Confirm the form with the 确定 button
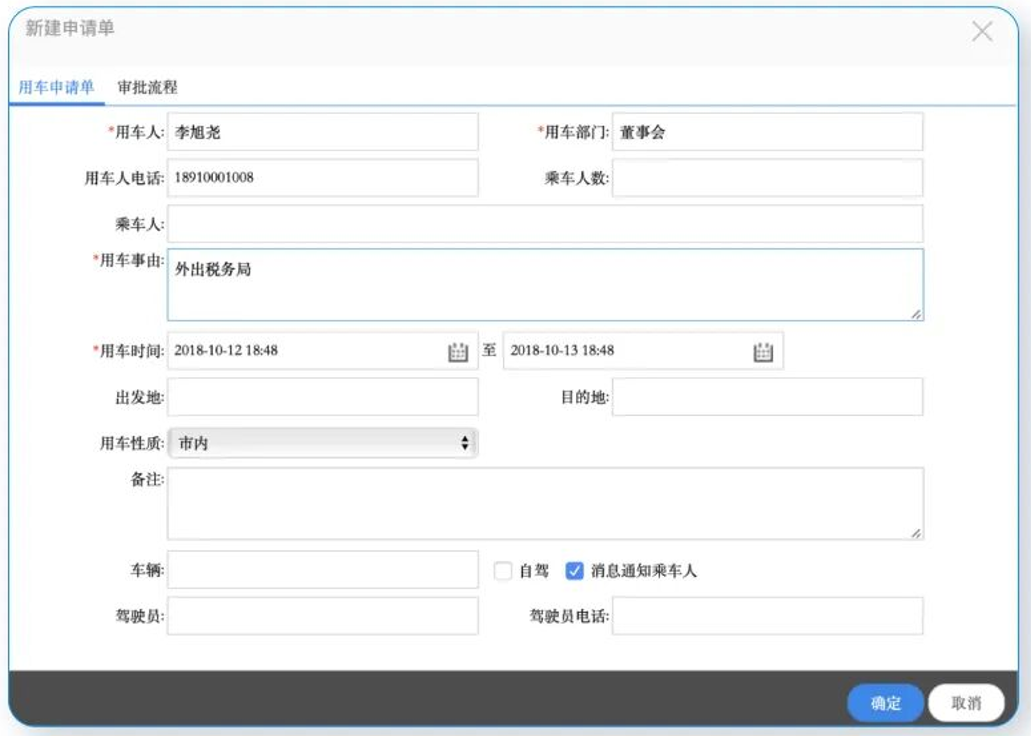Image resolution: width=1031 pixels, height=736 pixels. pos(885,703)
